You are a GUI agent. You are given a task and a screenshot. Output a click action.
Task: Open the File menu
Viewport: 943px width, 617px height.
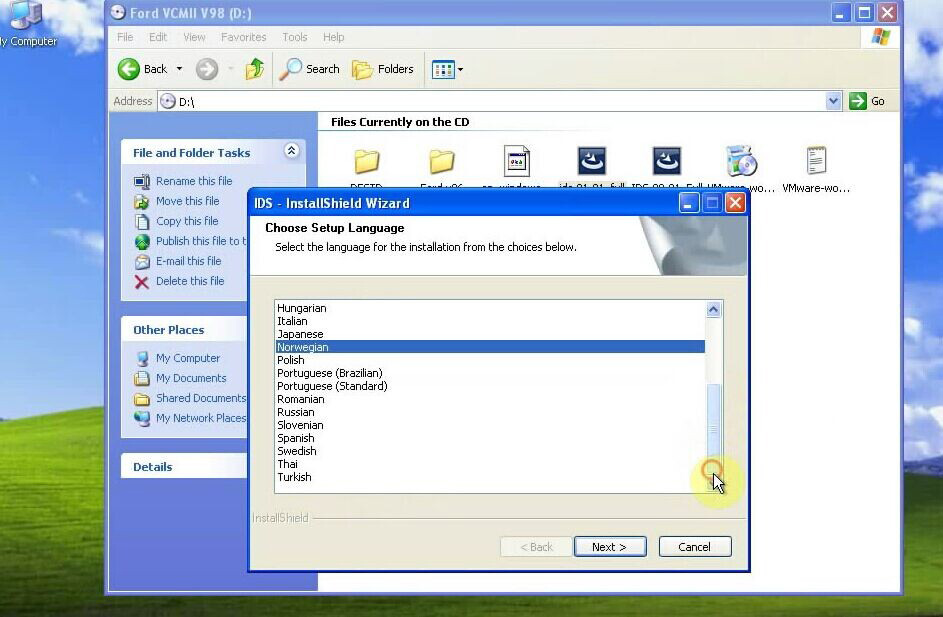pos(125,37)
